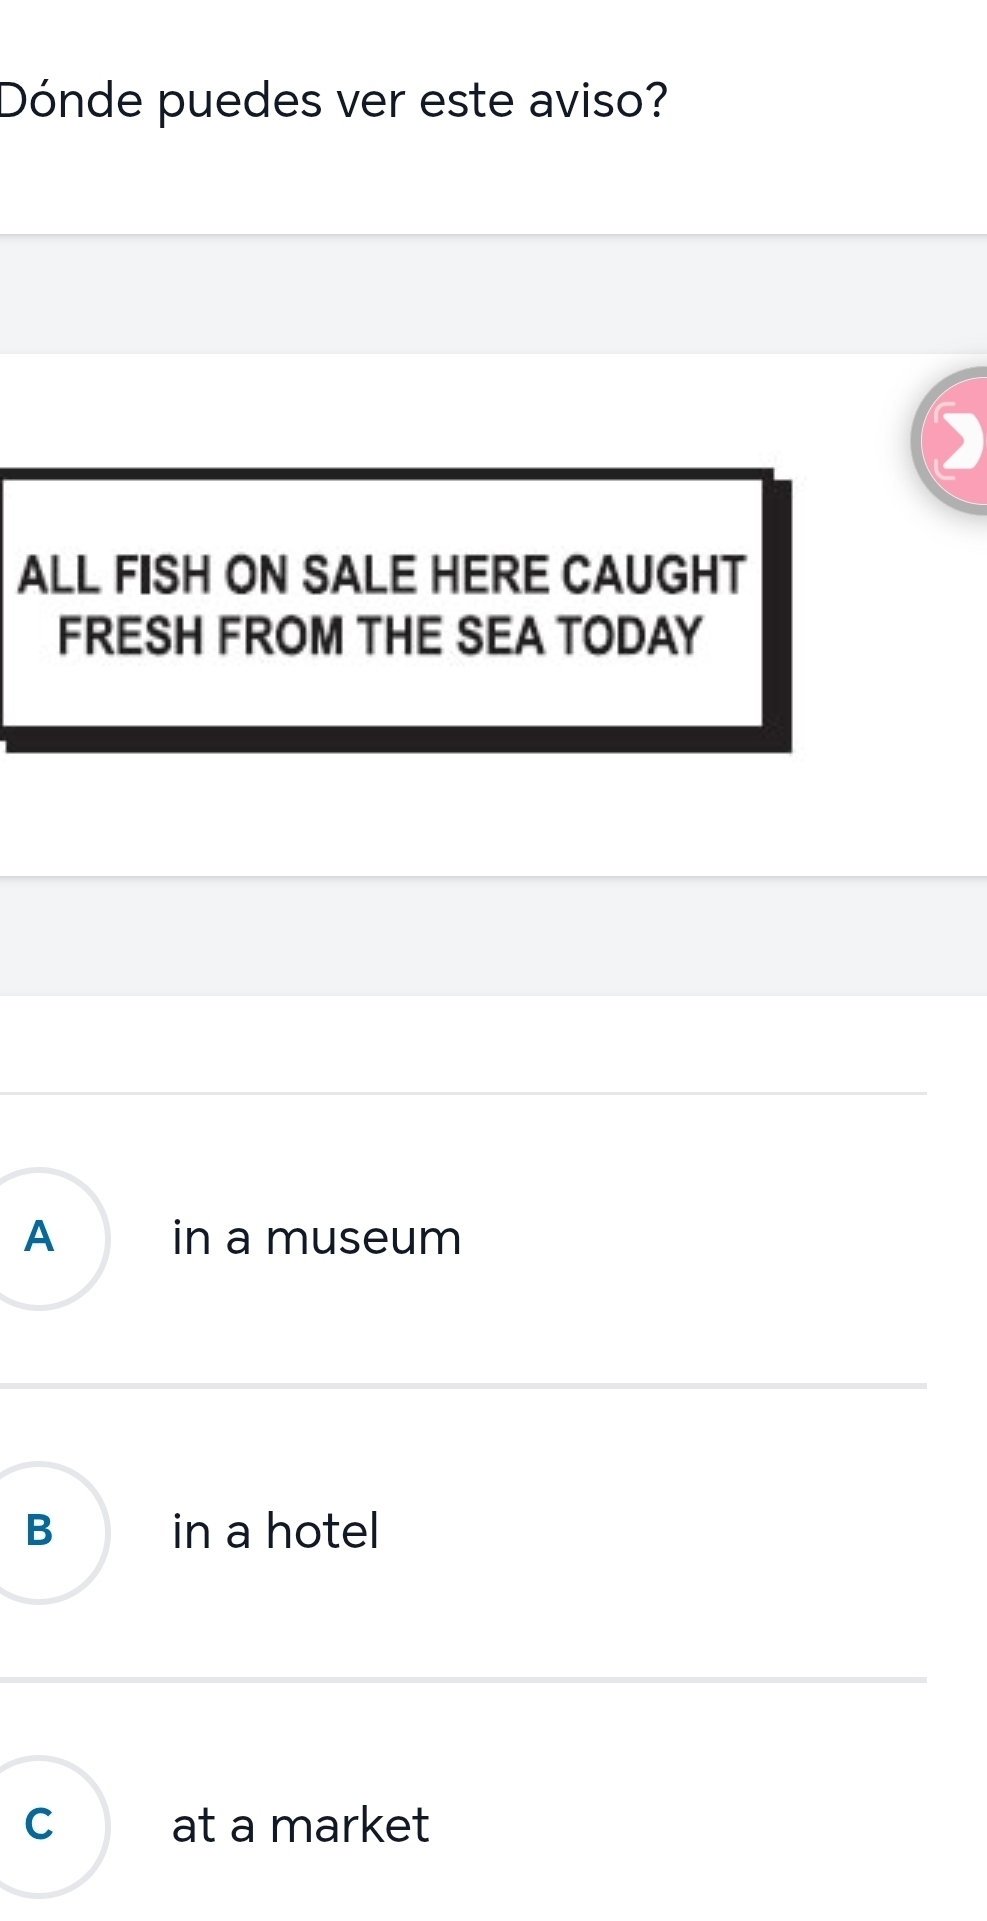Select option C radio circle
This screenshot has height=1921, width=987.
click(x=40, y=1825)
